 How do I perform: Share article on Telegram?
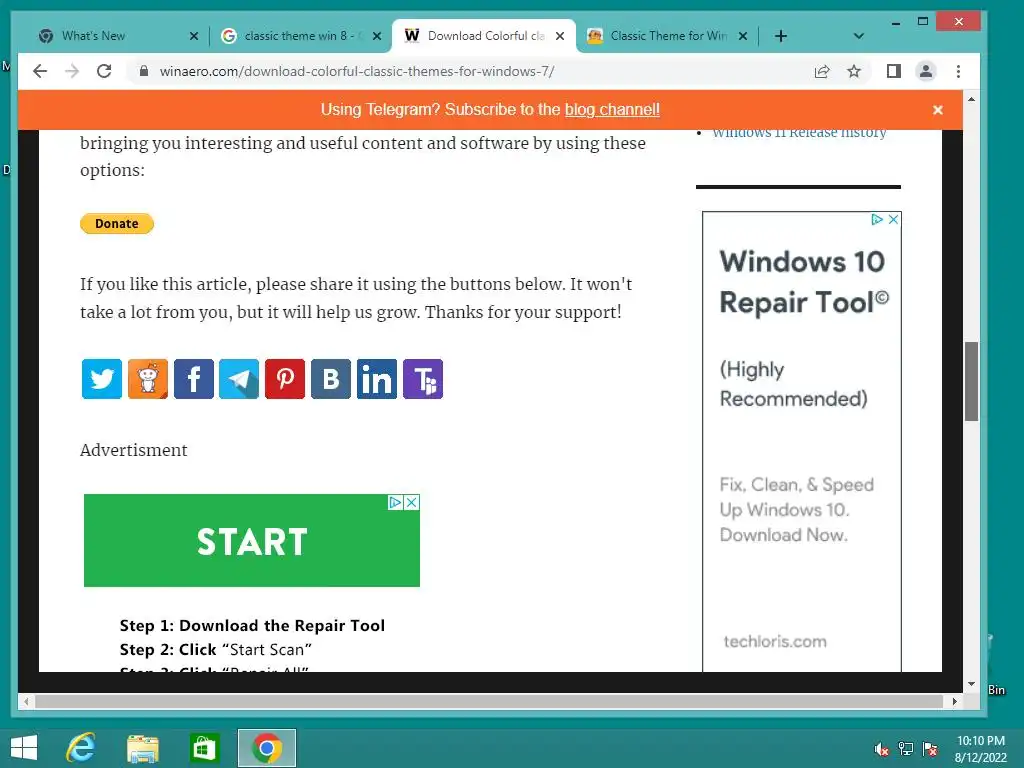239,379
